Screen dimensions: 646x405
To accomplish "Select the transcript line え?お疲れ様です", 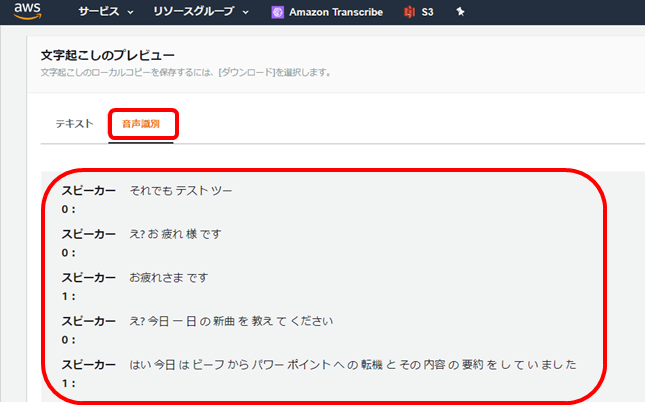I will coord(176,234).
